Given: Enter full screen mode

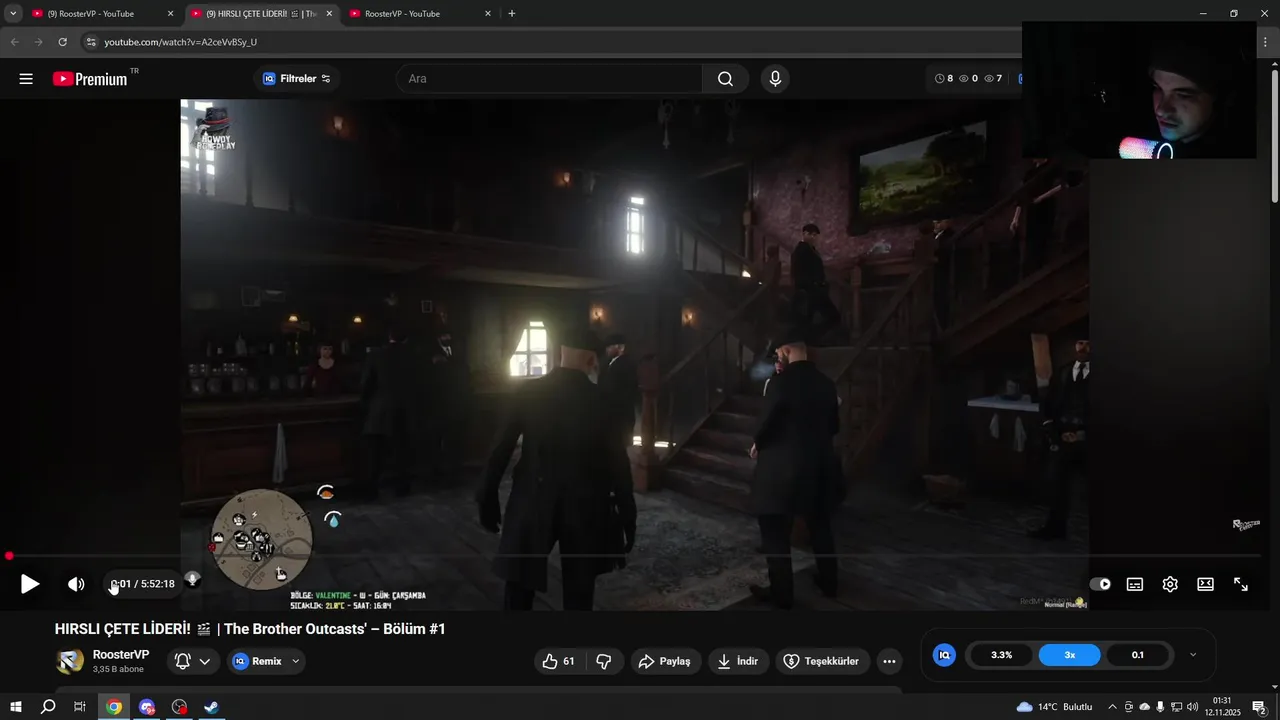Looking at the screenshot, I should tap(1241, 584).
